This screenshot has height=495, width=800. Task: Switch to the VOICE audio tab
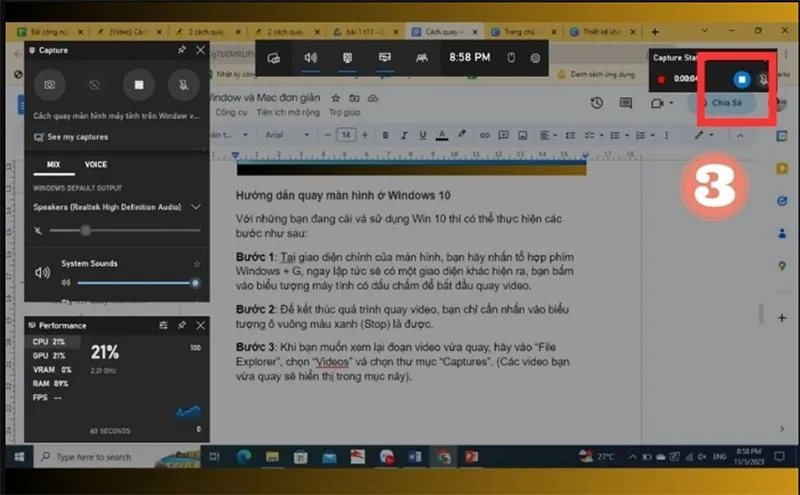pyautogui.click(x=96, y=164)
